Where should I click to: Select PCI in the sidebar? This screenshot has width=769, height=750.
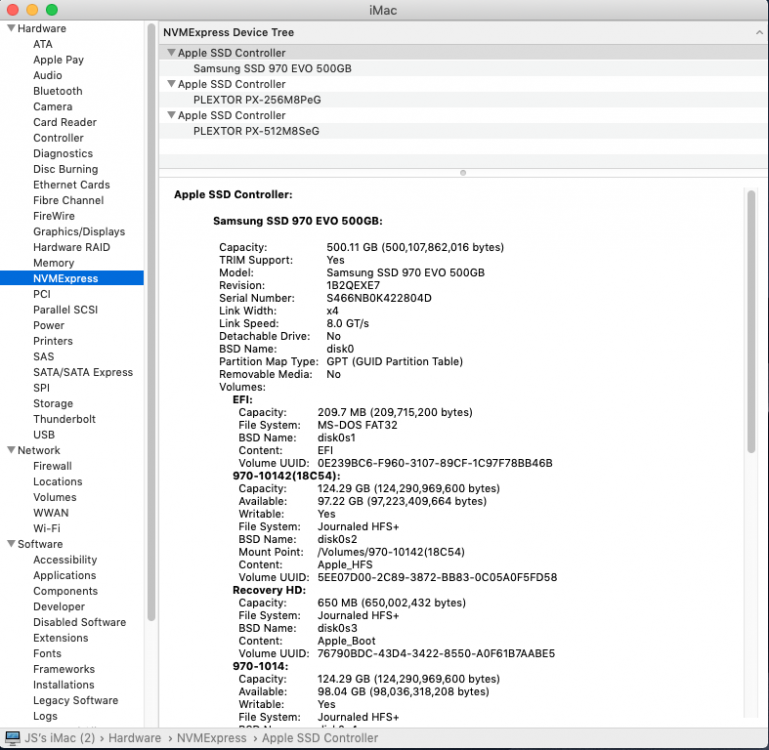(x=42, y=294)
